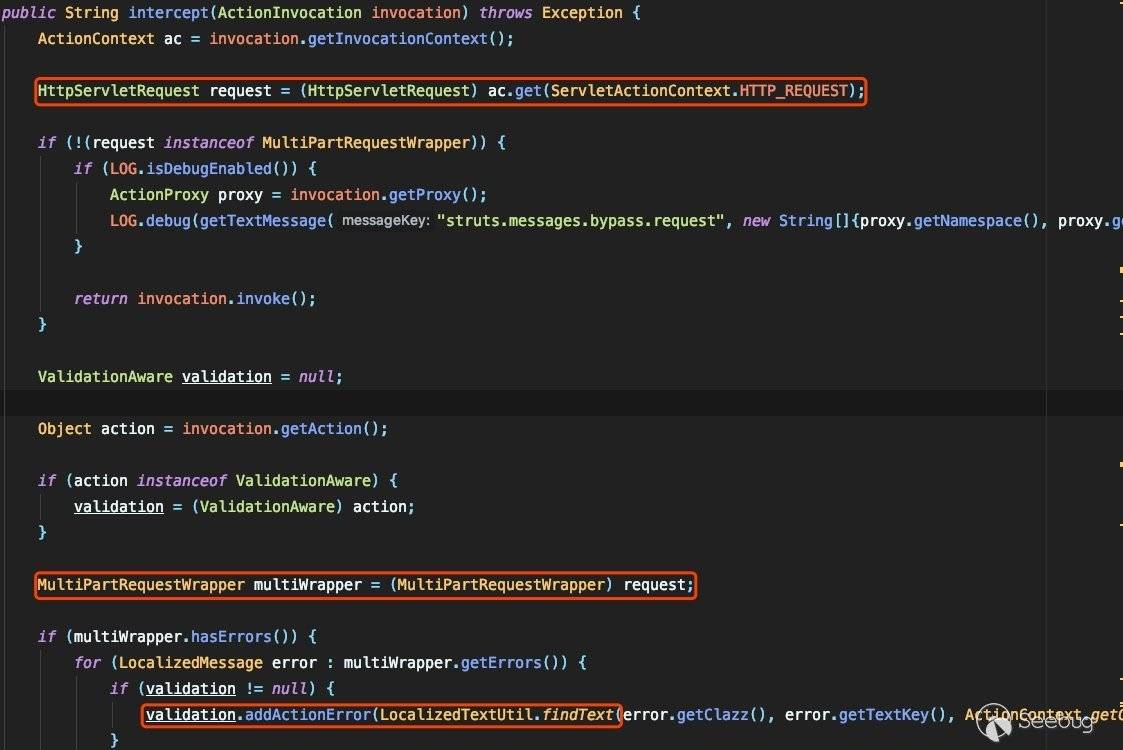The width and height of the screenshot is (1123, 750).
Task: Click the getTextMessage method call
Action: [x=263, y=221]
